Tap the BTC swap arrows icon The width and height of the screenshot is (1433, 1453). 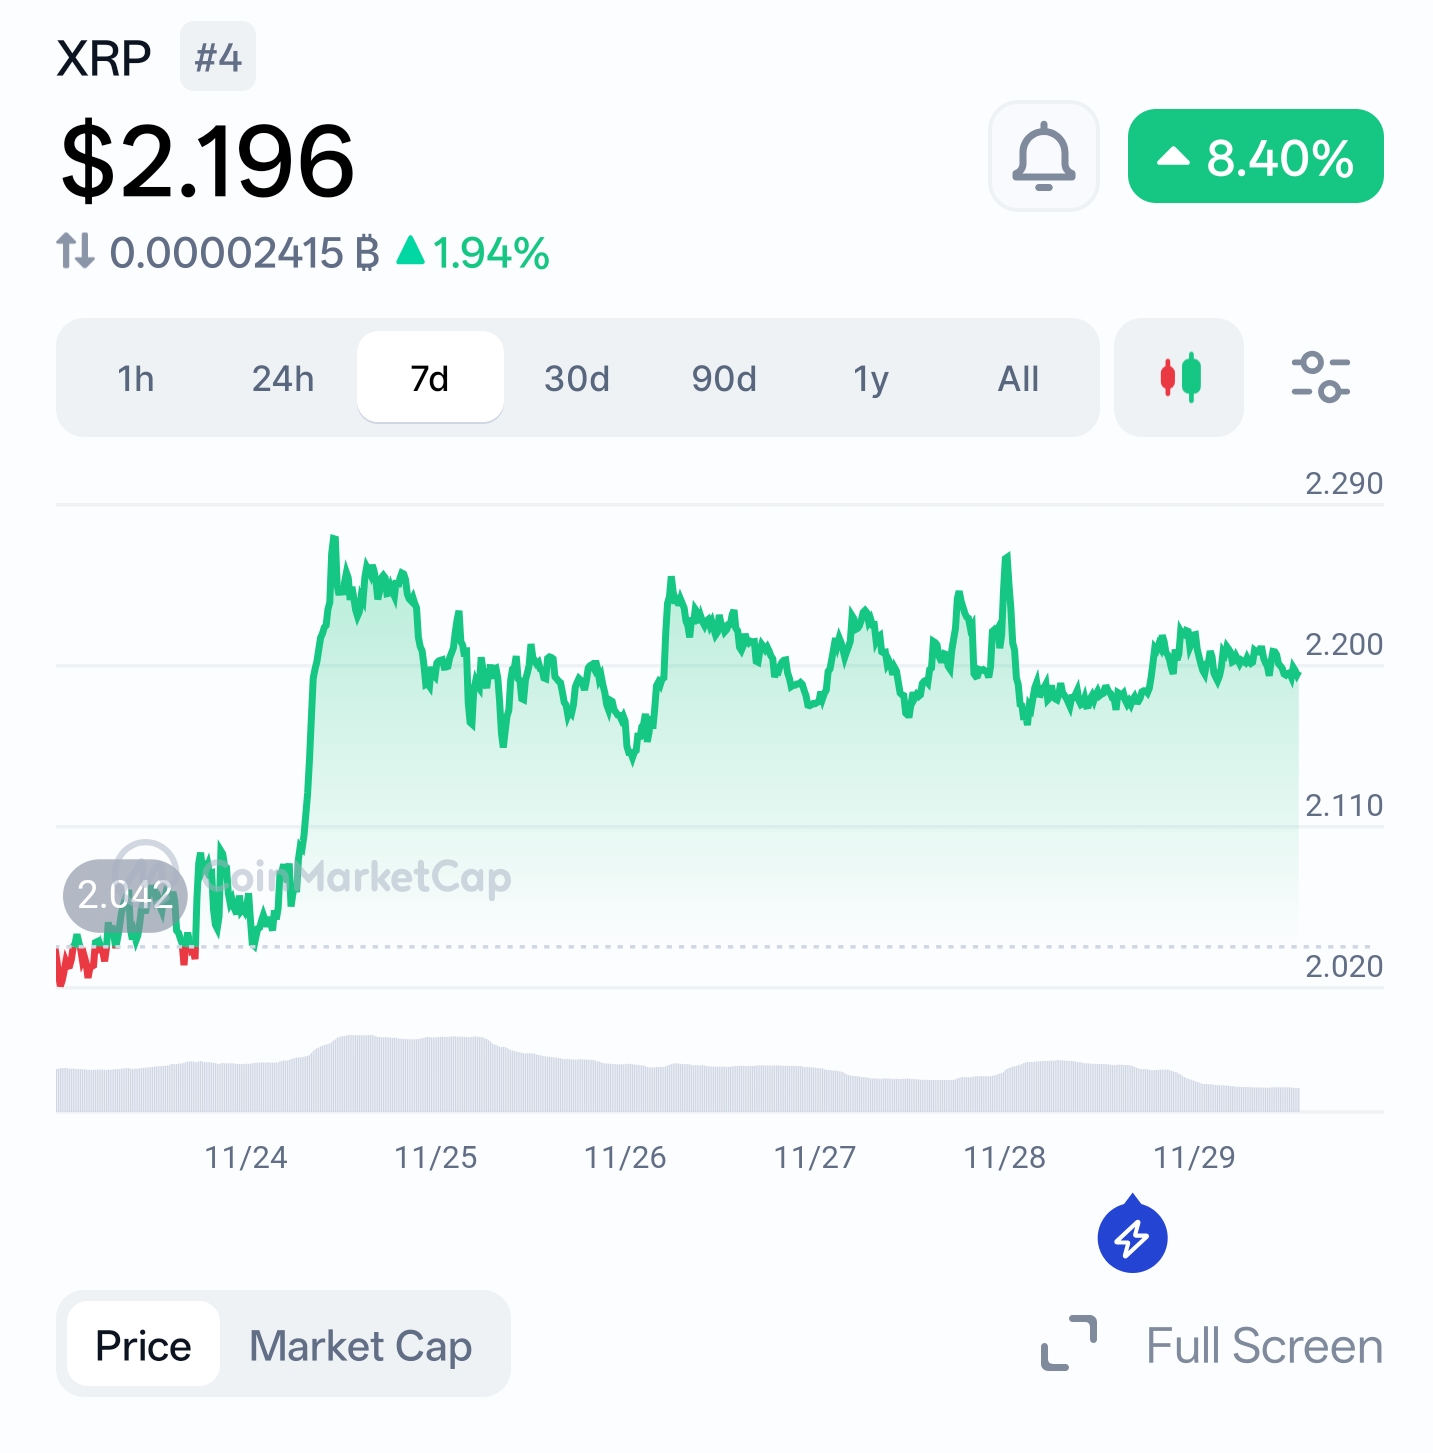pos(76,251)
